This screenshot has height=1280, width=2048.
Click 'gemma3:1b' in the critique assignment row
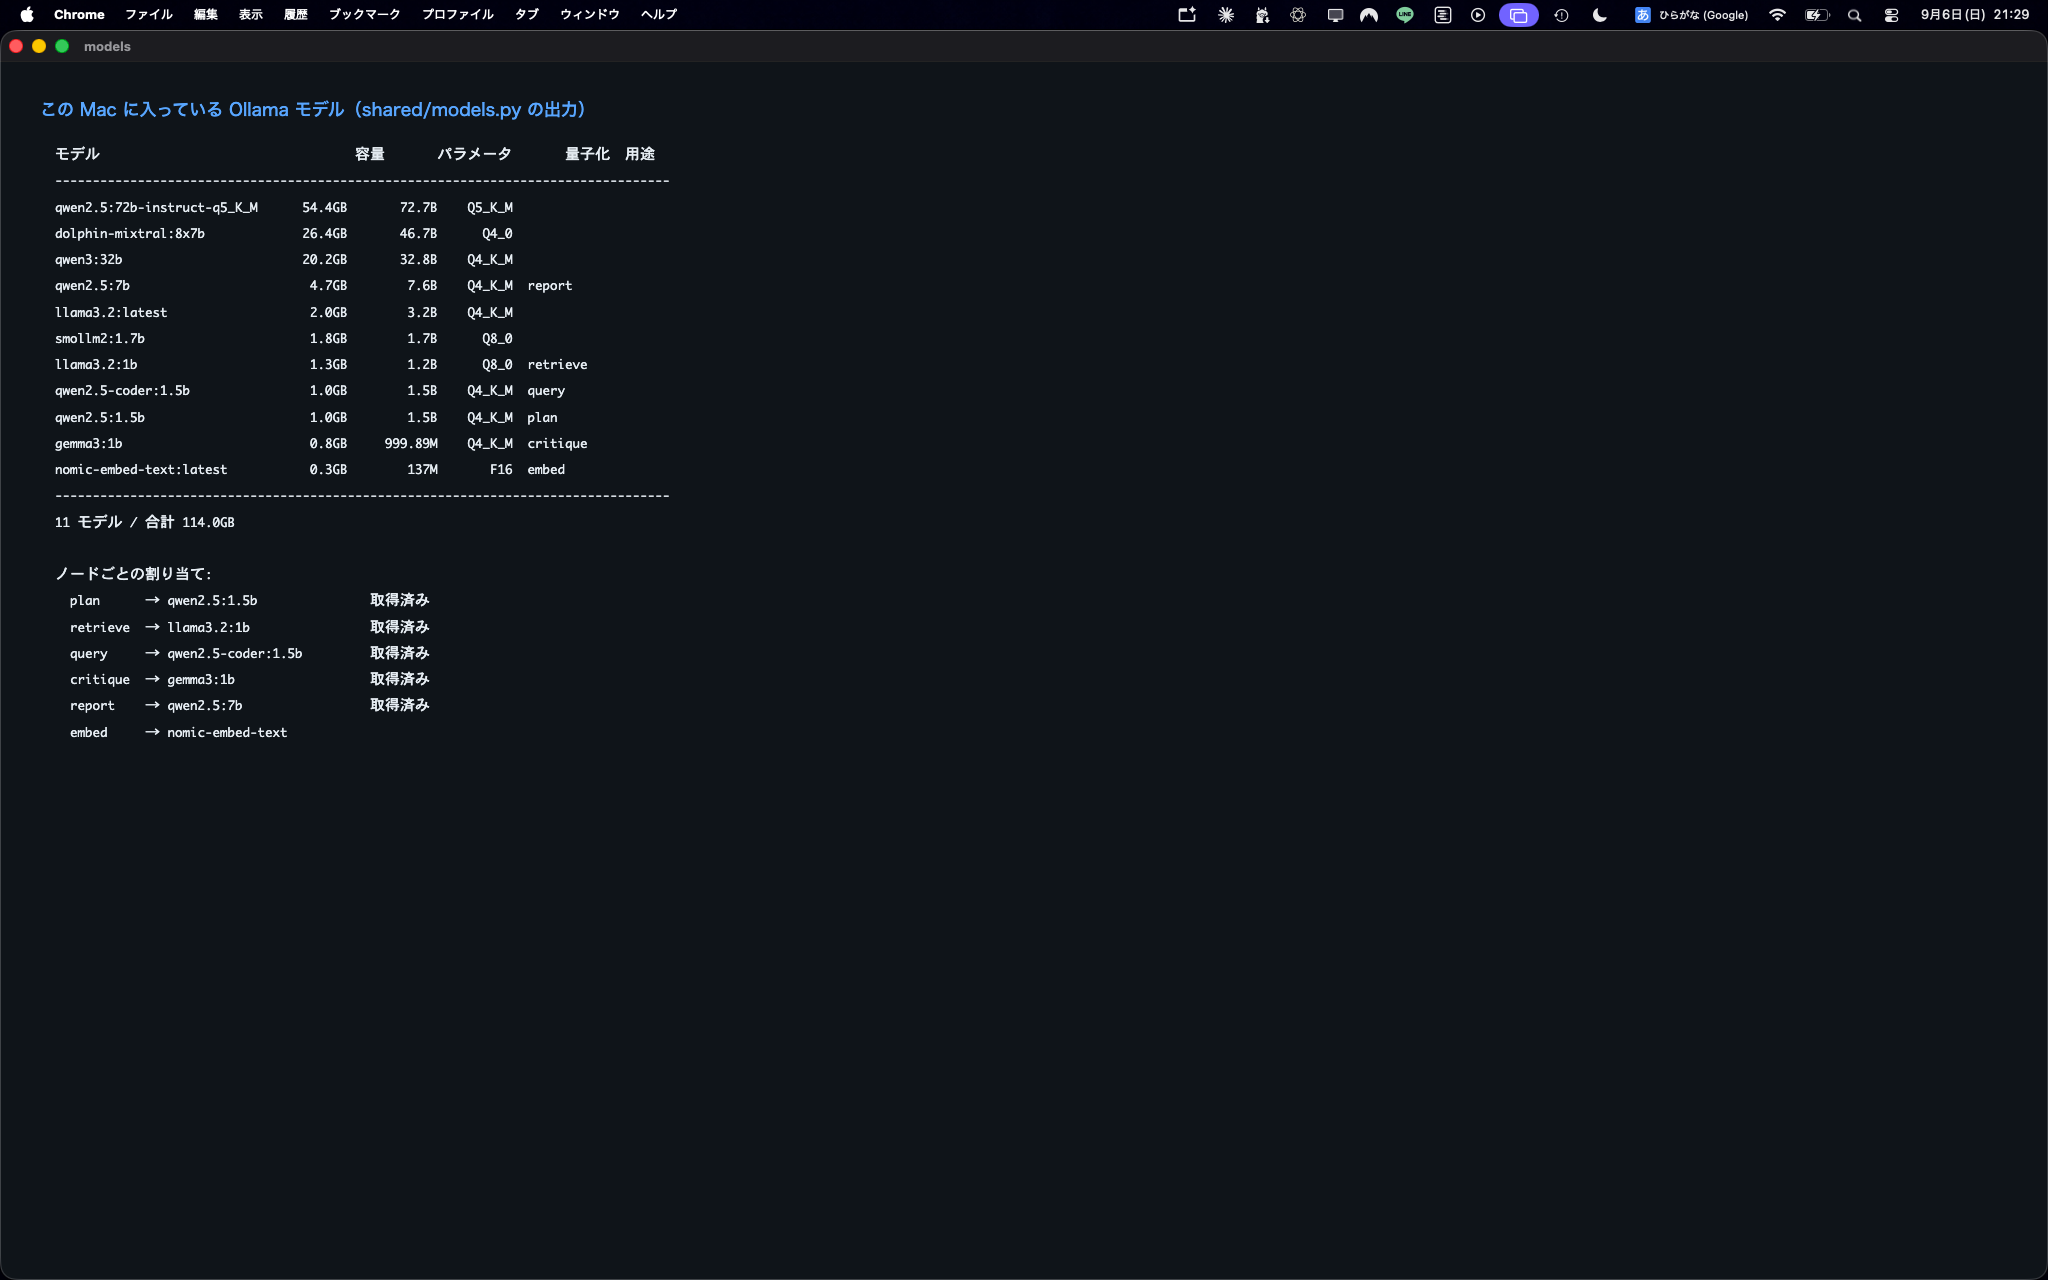pyautogui.click(x=201, y=680)
